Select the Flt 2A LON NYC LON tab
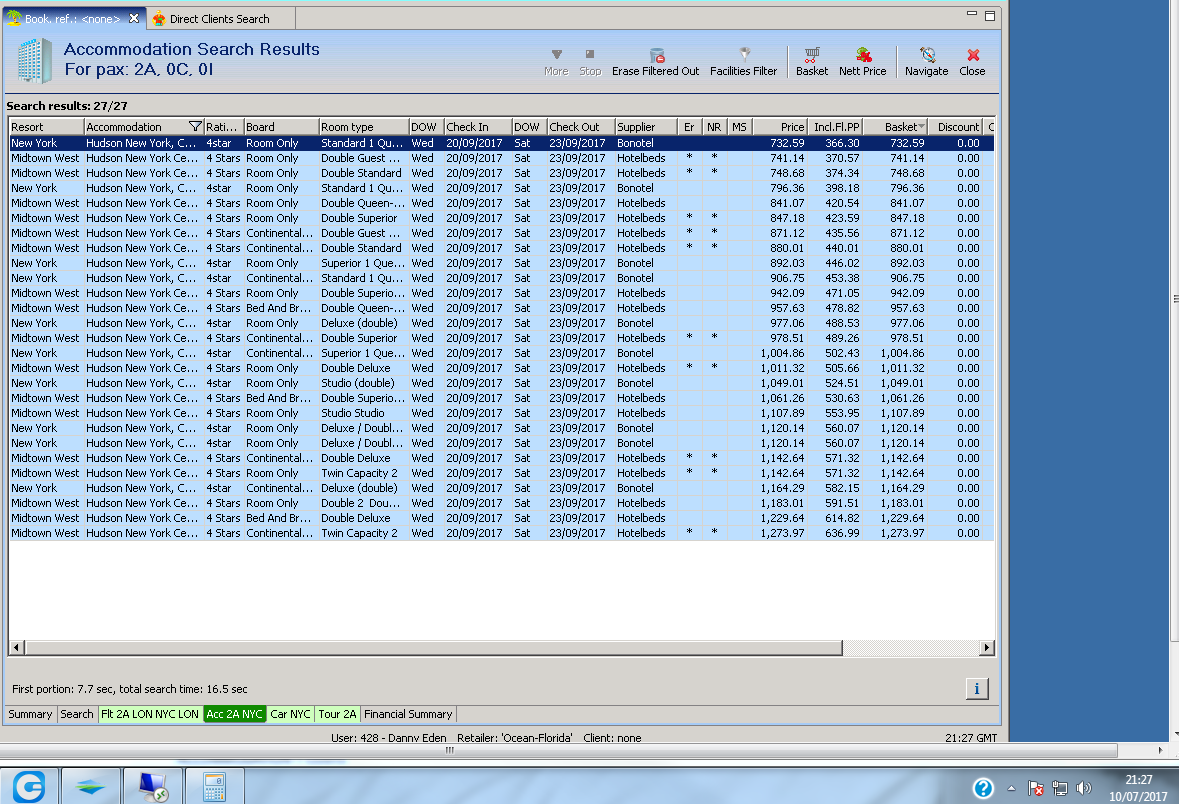This screenshot has width=1179, height=804. point(149,714)
